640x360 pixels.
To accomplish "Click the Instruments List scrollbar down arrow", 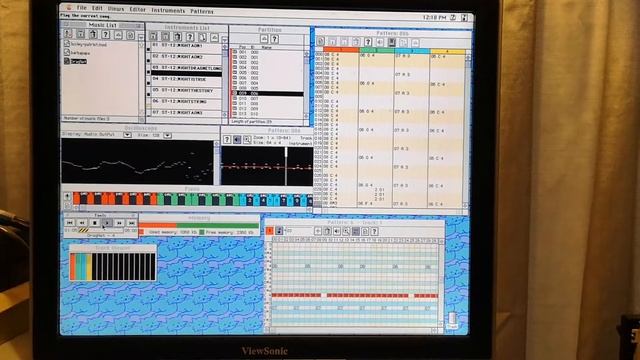I will 224,116.
